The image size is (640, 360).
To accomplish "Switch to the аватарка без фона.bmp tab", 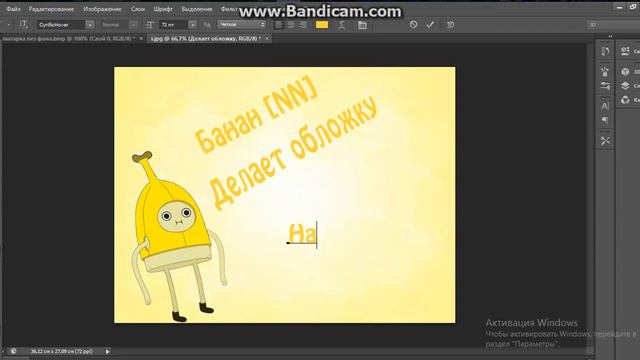I will (x=69, y=38).
